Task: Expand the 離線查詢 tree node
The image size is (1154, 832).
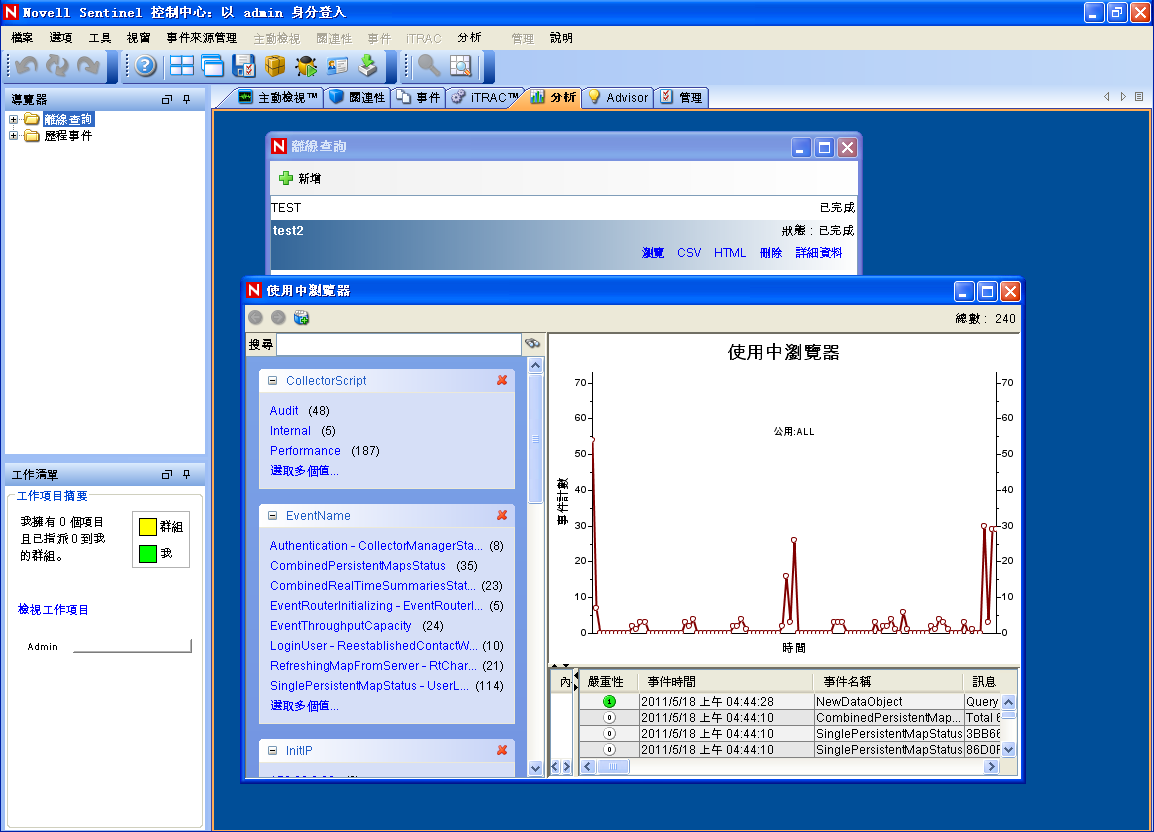Action: 14,120
